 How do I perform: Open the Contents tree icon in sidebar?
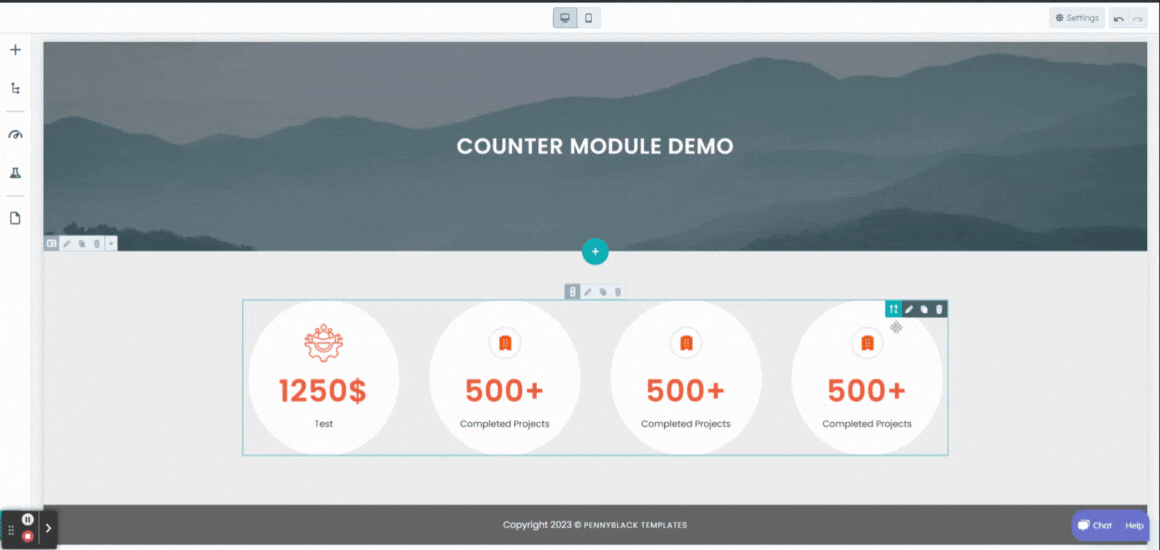[16, 88]
